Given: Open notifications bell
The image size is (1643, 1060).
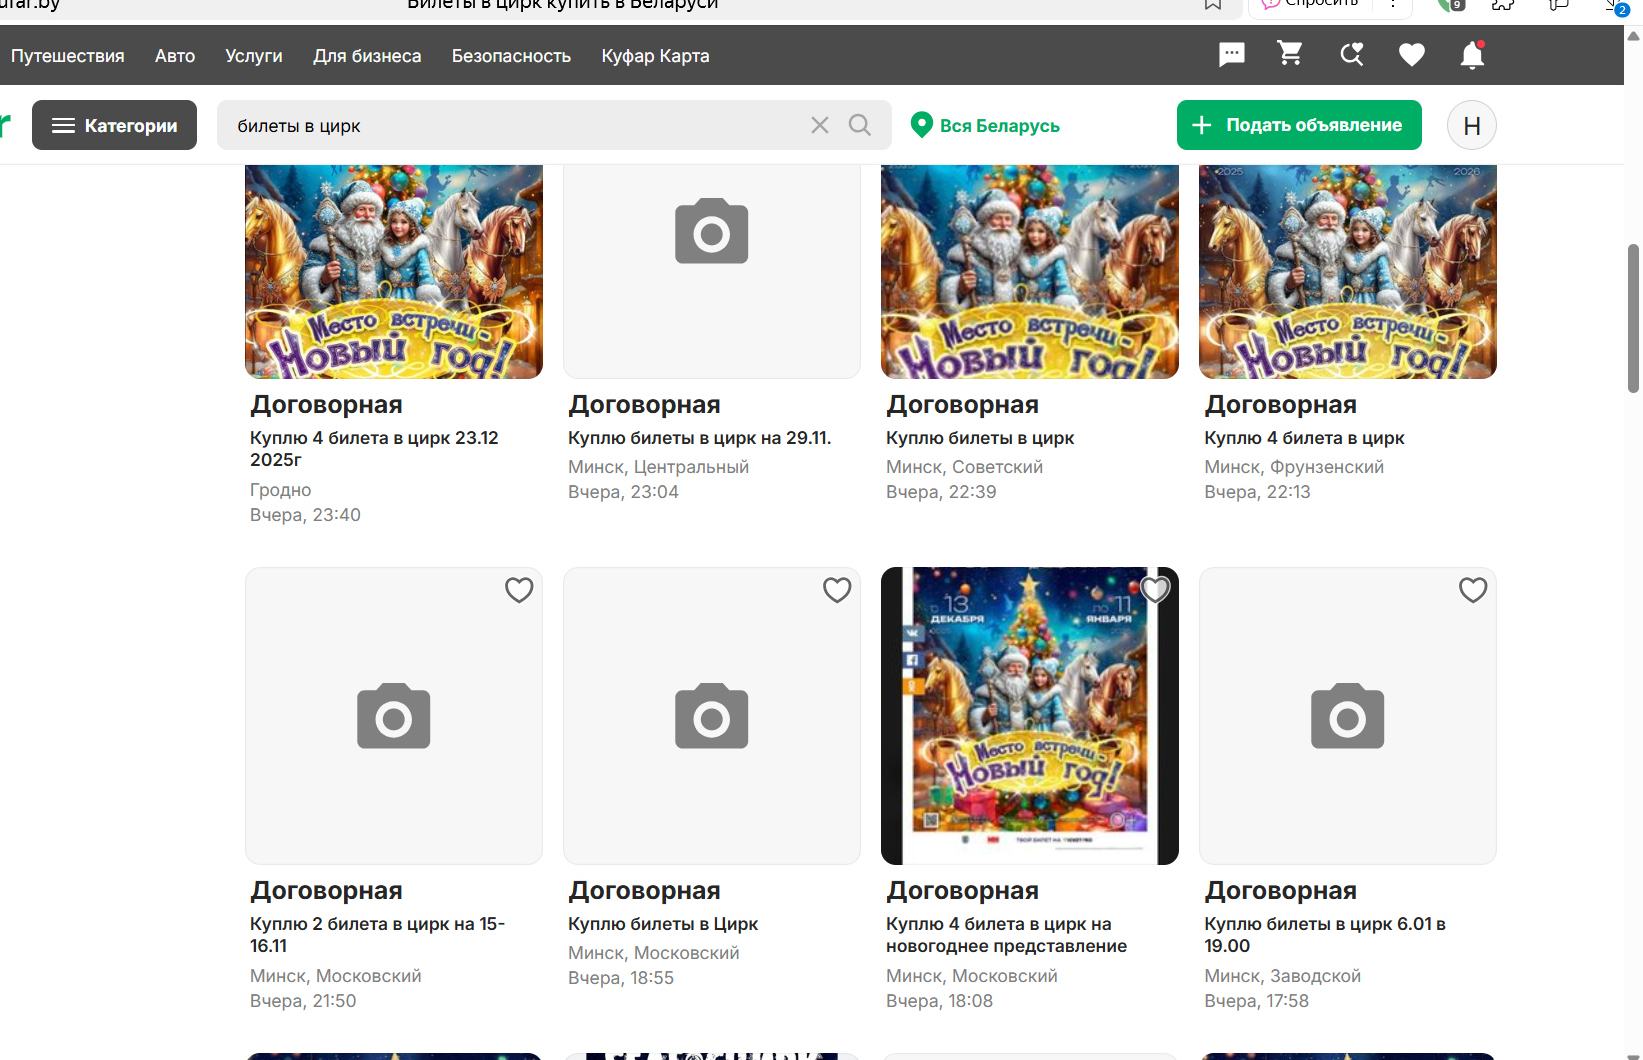Looking at the screenshot, I should [1472, 55].
